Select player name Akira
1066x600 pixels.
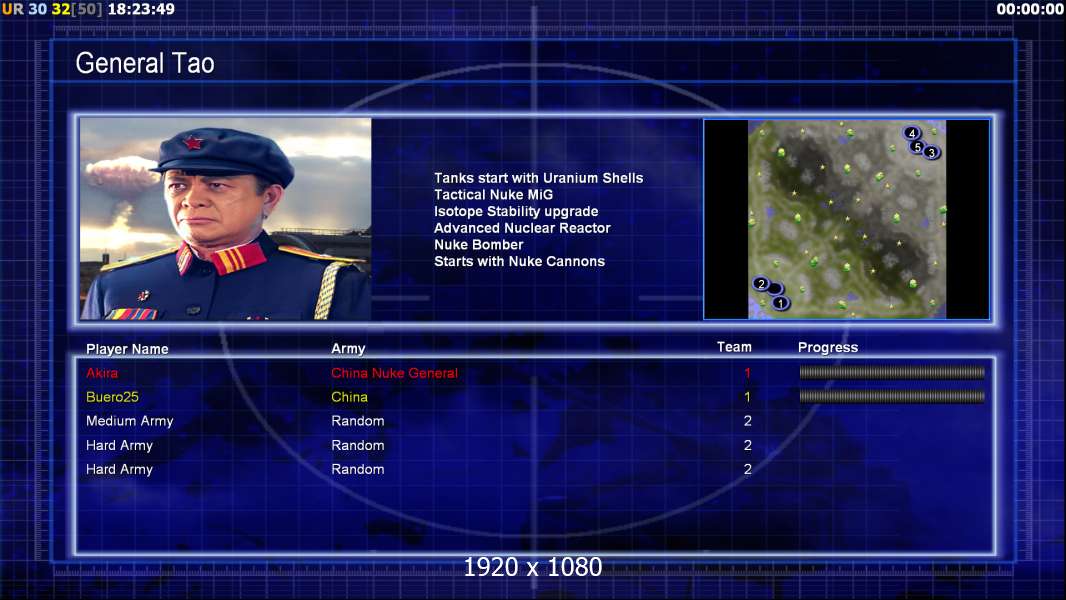102,373
